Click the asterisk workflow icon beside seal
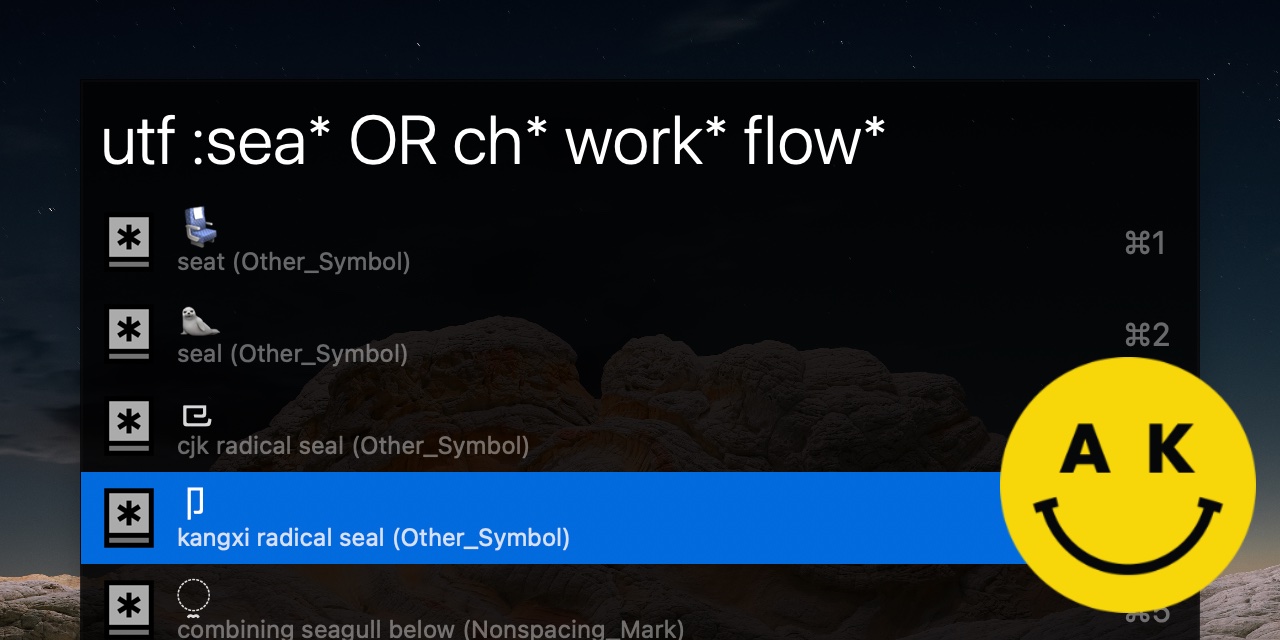 tap(129, 334)
